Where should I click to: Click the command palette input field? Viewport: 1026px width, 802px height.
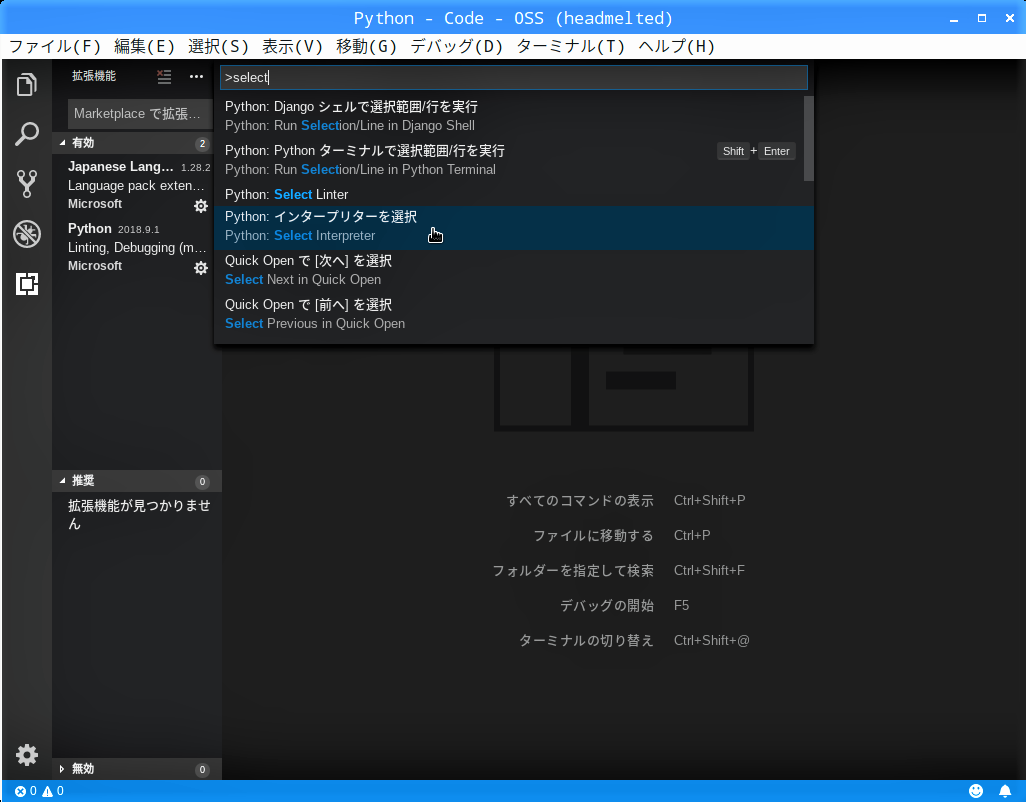click(x=514, y=77)
